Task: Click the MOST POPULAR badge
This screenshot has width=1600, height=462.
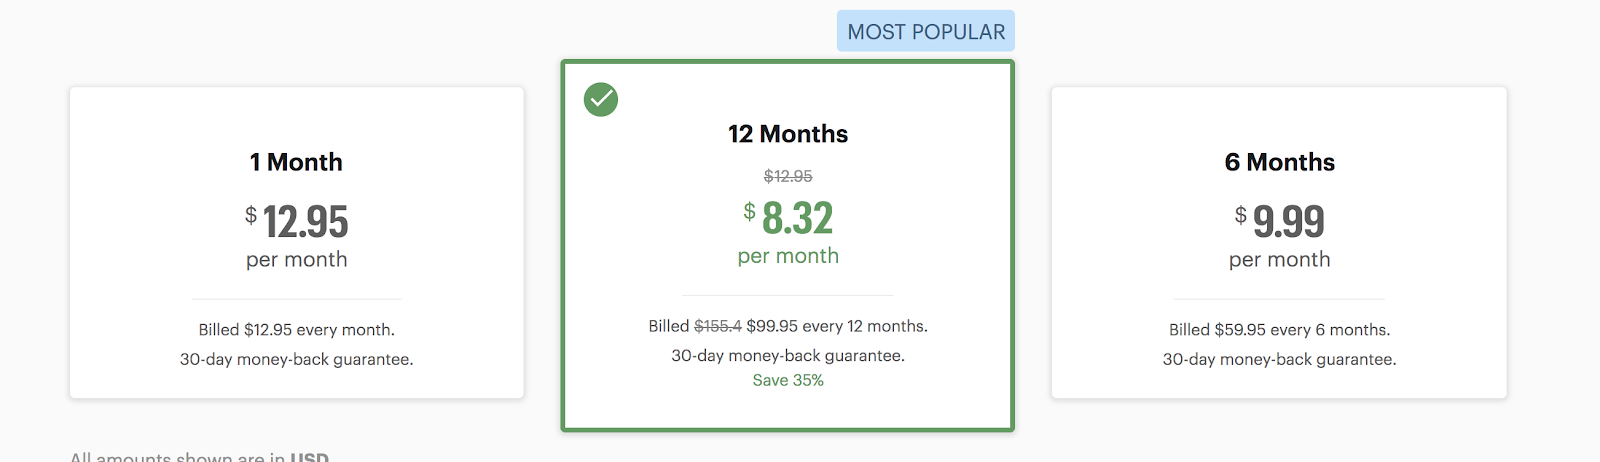Action: [926, 32]
